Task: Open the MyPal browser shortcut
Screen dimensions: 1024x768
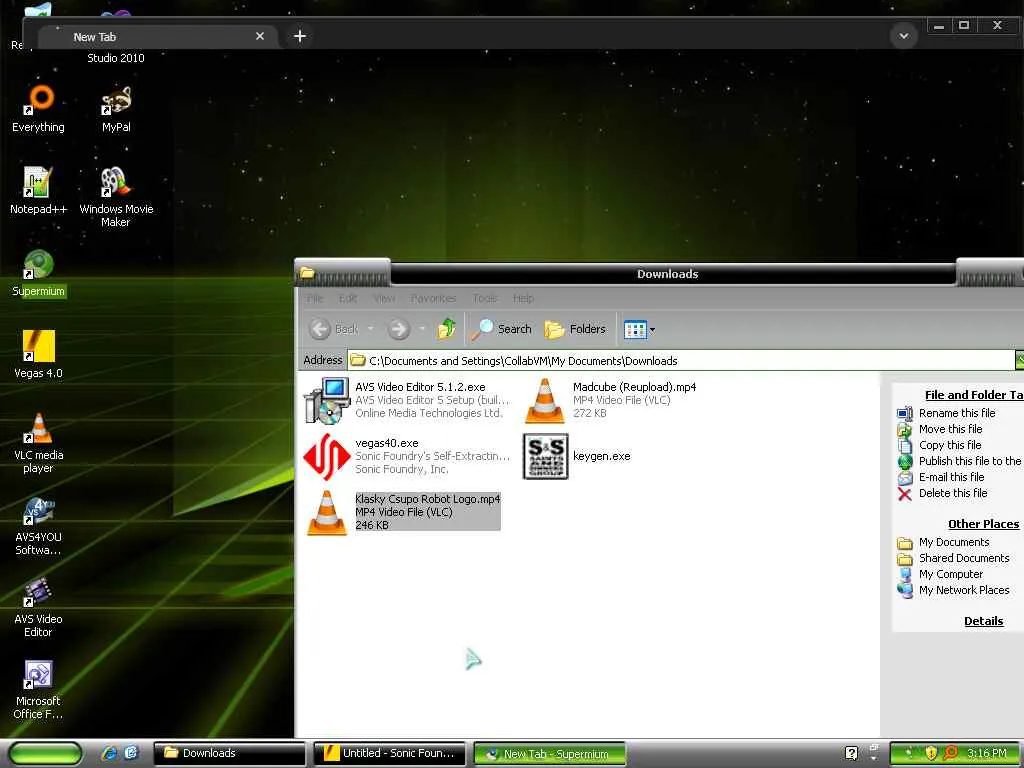Action: pyautogui.click(x=116, y=108)
